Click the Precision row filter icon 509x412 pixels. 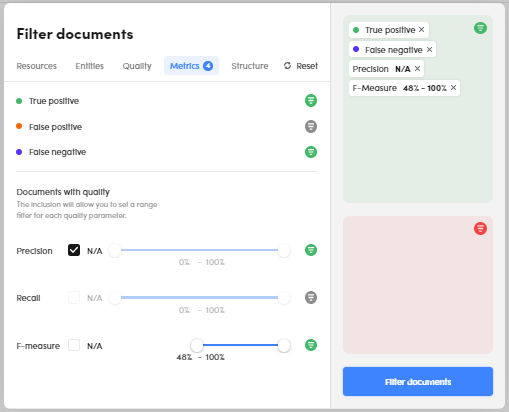point(311,250)
